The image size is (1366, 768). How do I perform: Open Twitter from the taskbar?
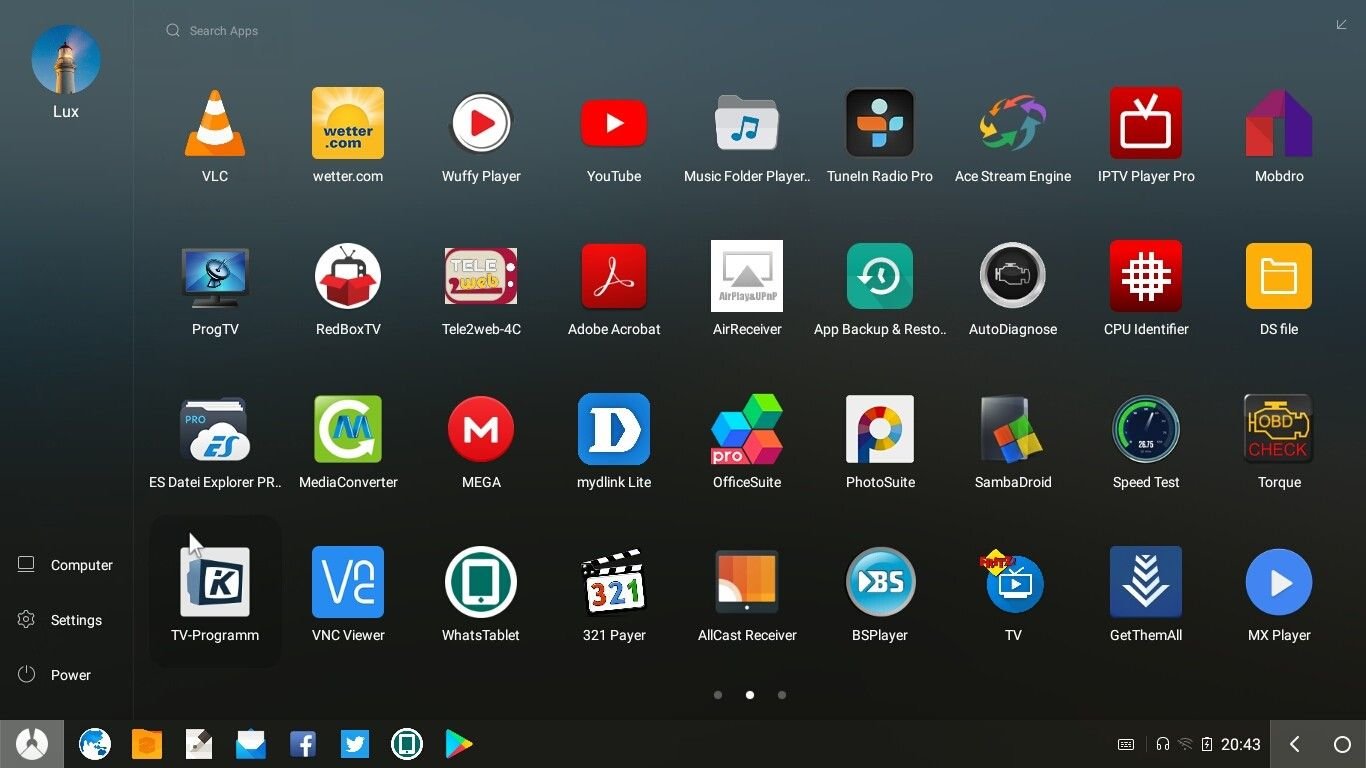pos(355,744)
